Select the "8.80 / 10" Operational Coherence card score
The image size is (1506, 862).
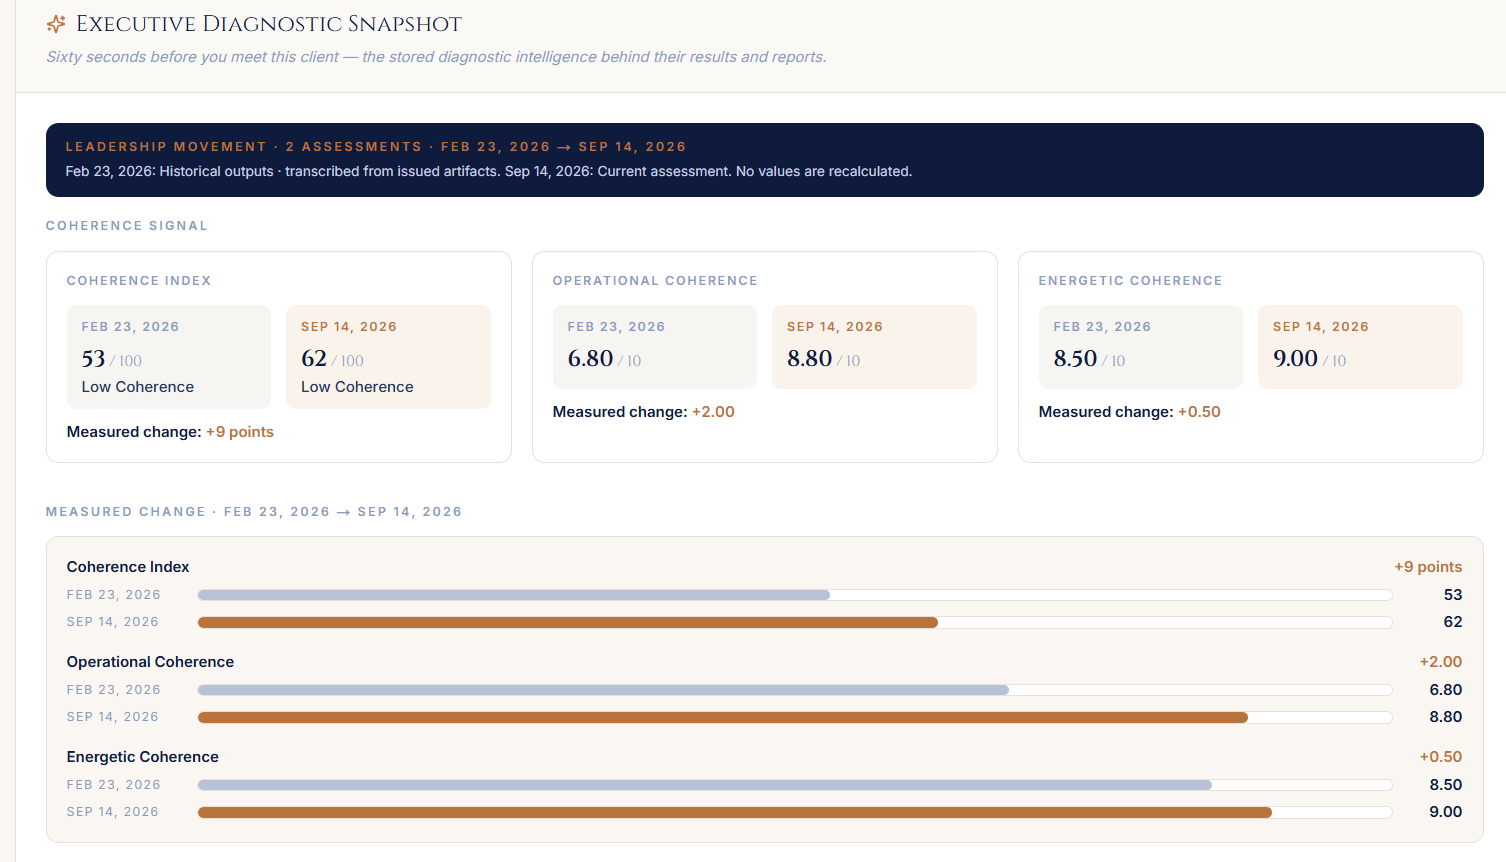(823, 359)
